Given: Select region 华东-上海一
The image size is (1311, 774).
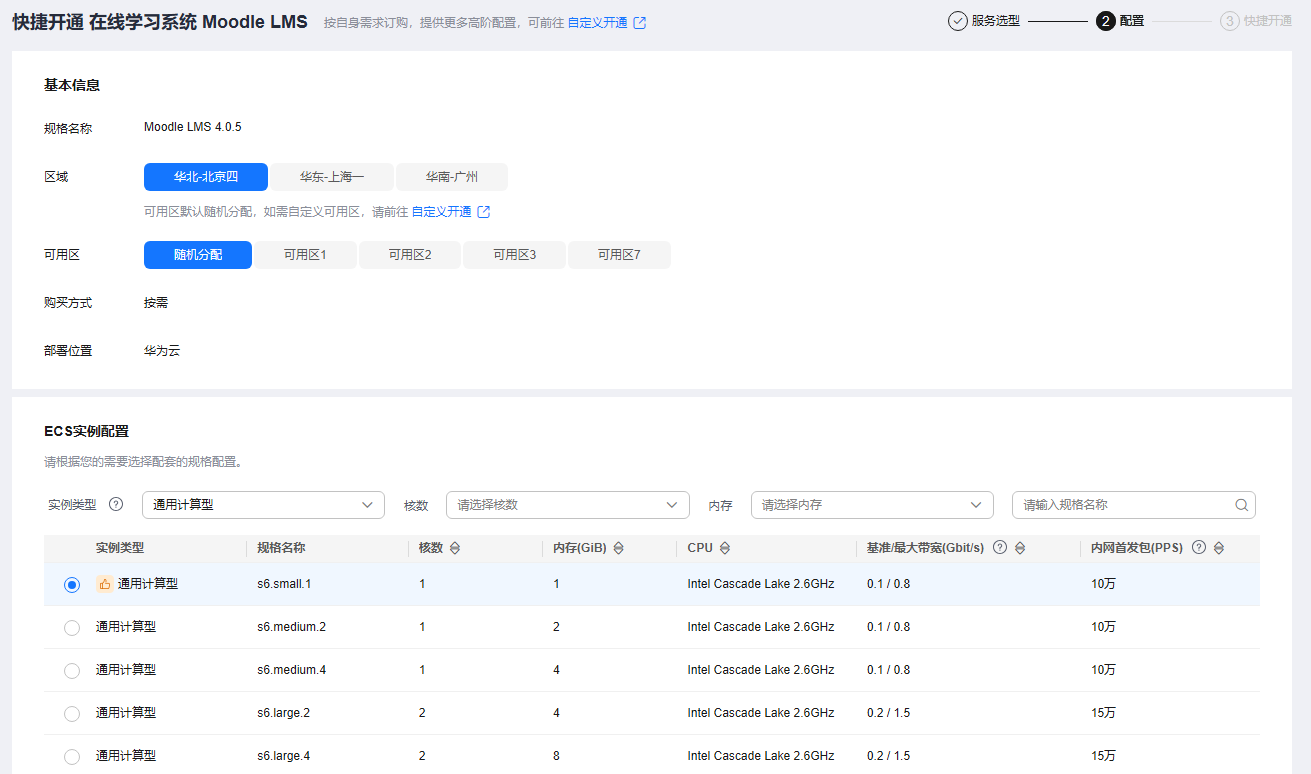Looking at the screenshot, I should point(332,177).
